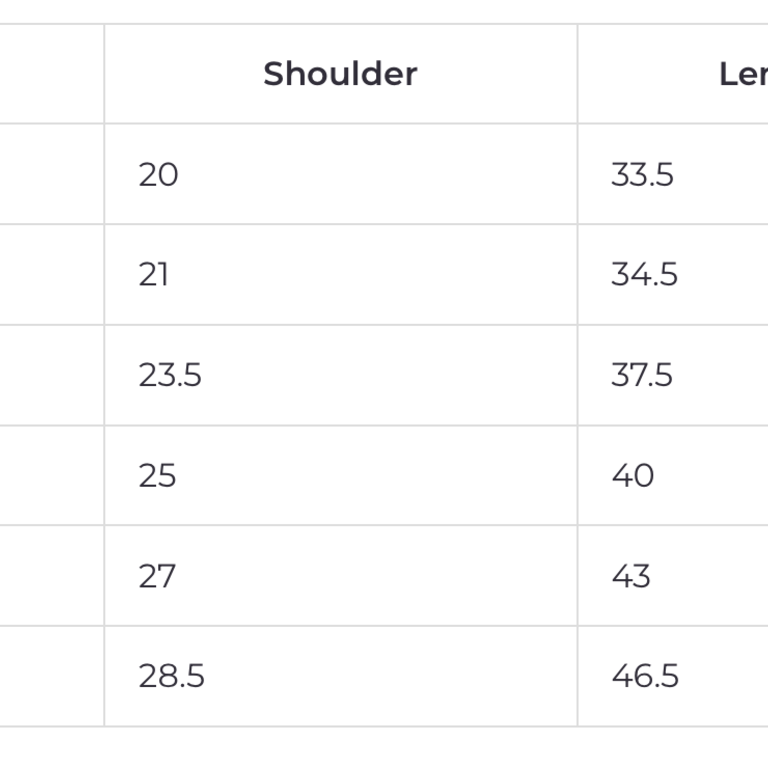
Task: Click the blank cell left of Shoulder 20
Action: [50, 175]
